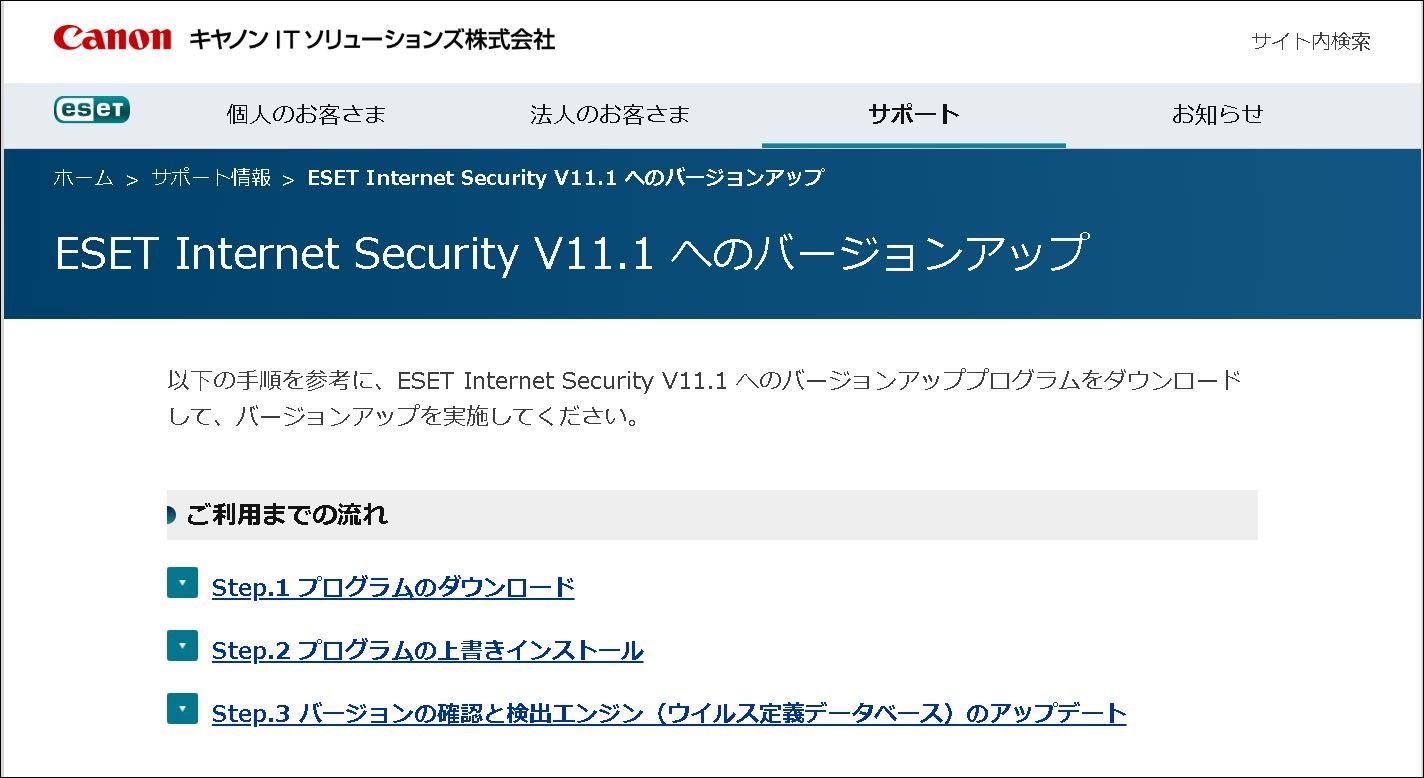This screenshot has height=778, width=1424.
Task: Click the arrow icon beside Step.2
Action: pos(182,645)
